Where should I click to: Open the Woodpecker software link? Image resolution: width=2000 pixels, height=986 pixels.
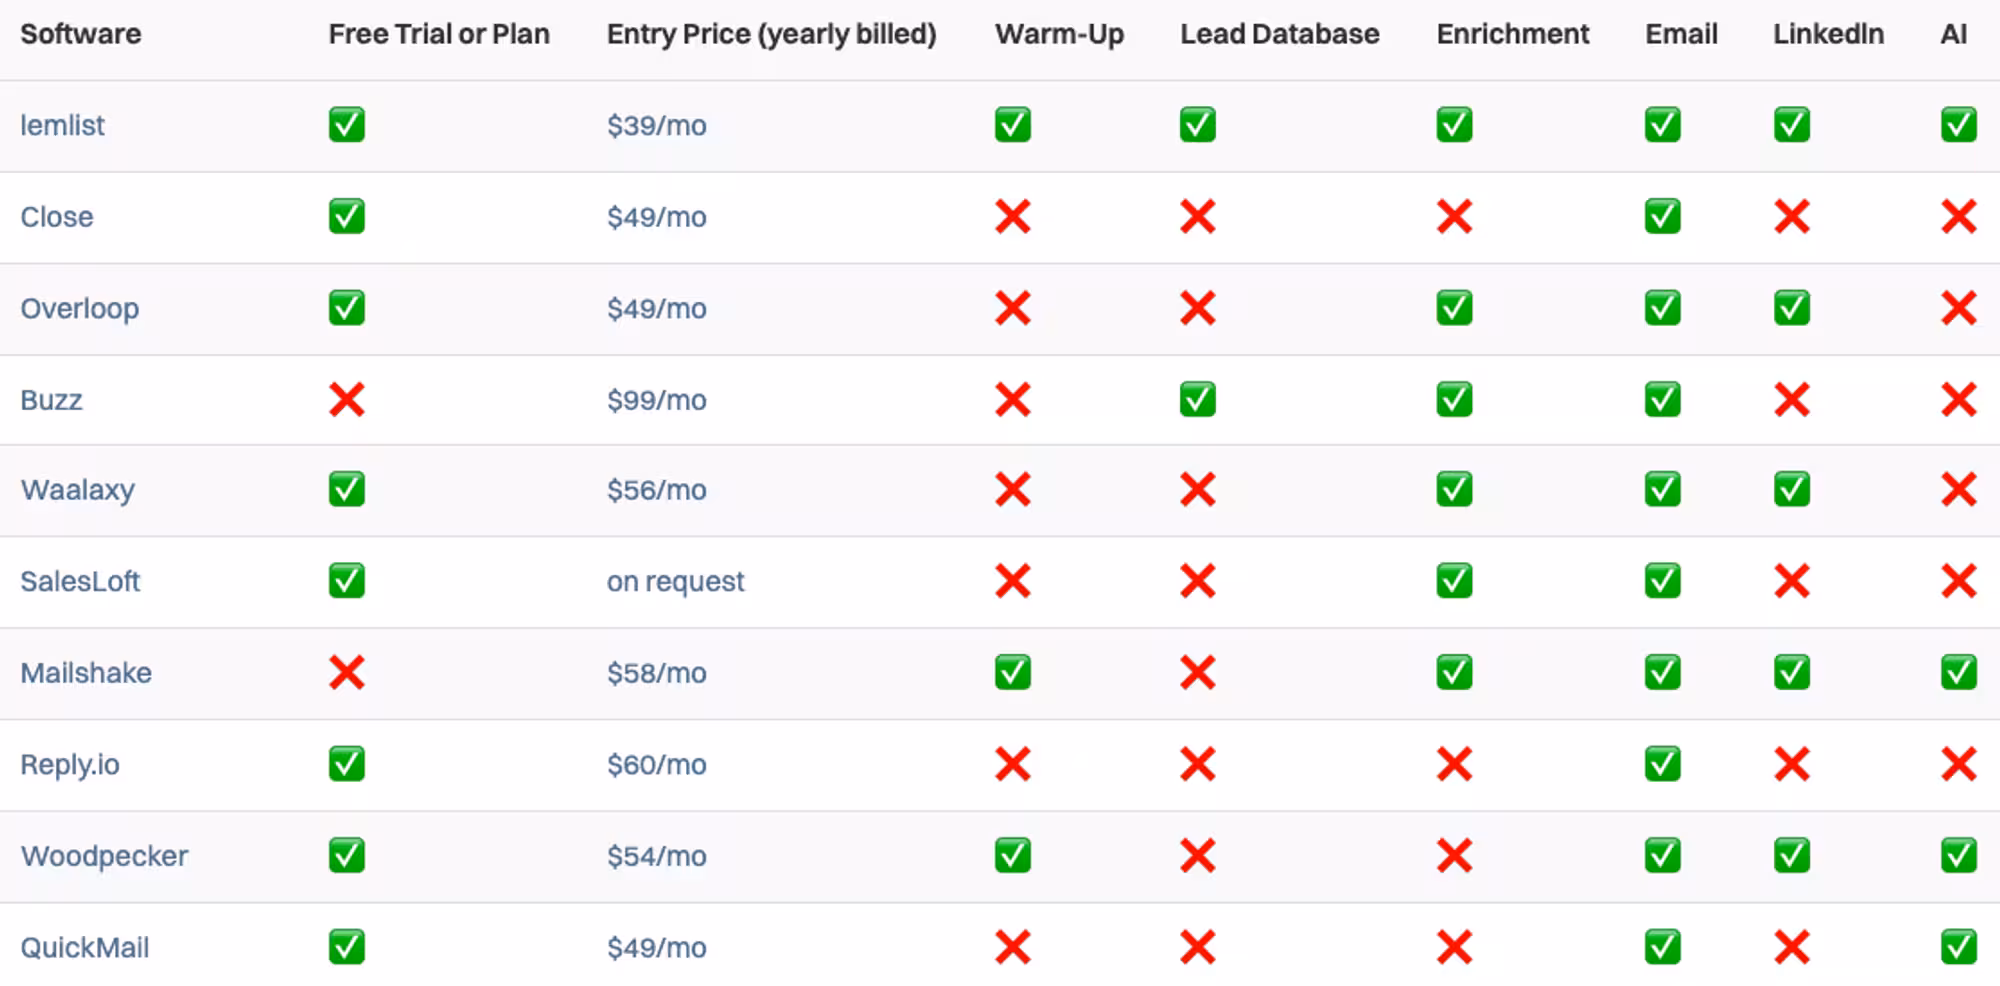click(x=104, y=856)
